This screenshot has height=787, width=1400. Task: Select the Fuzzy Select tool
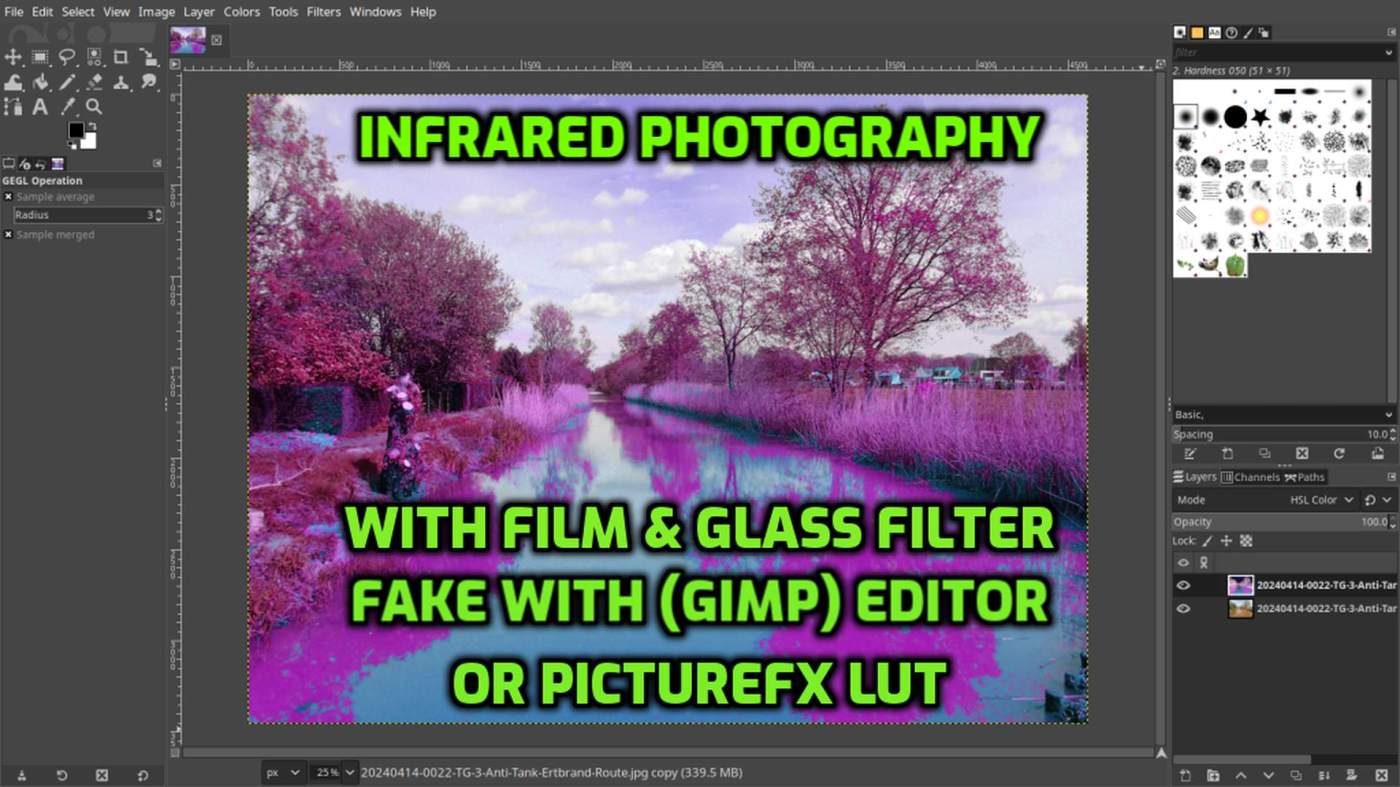[x=94, y=57]
